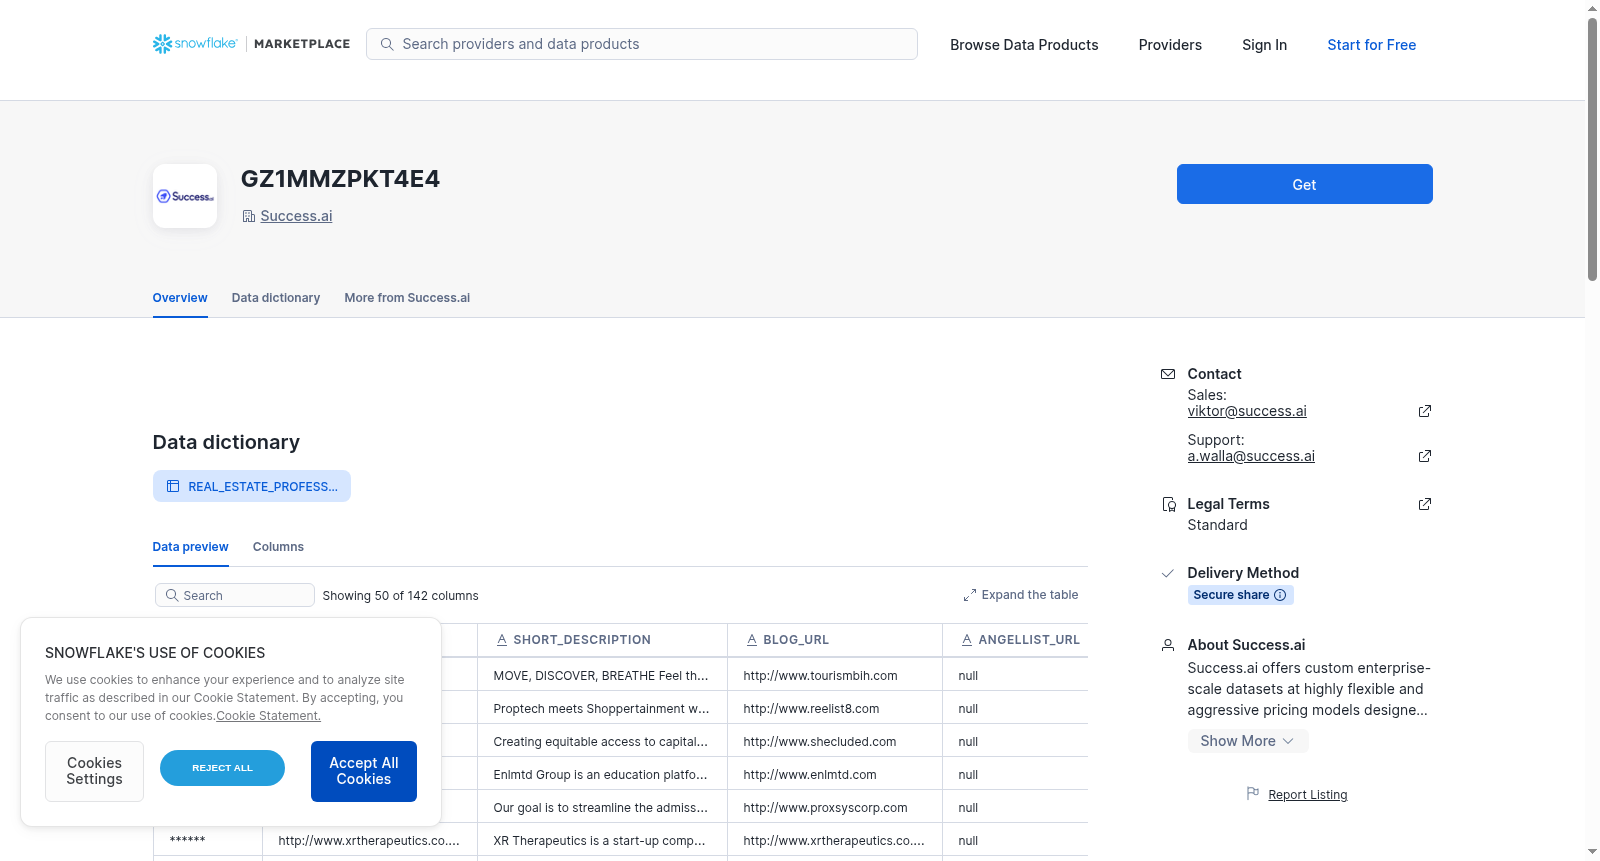Screen dimensions: 1600x861
Task: Click the Snowflake Marketplace logo
Action: pyautogui.click(x=251, y=44)
